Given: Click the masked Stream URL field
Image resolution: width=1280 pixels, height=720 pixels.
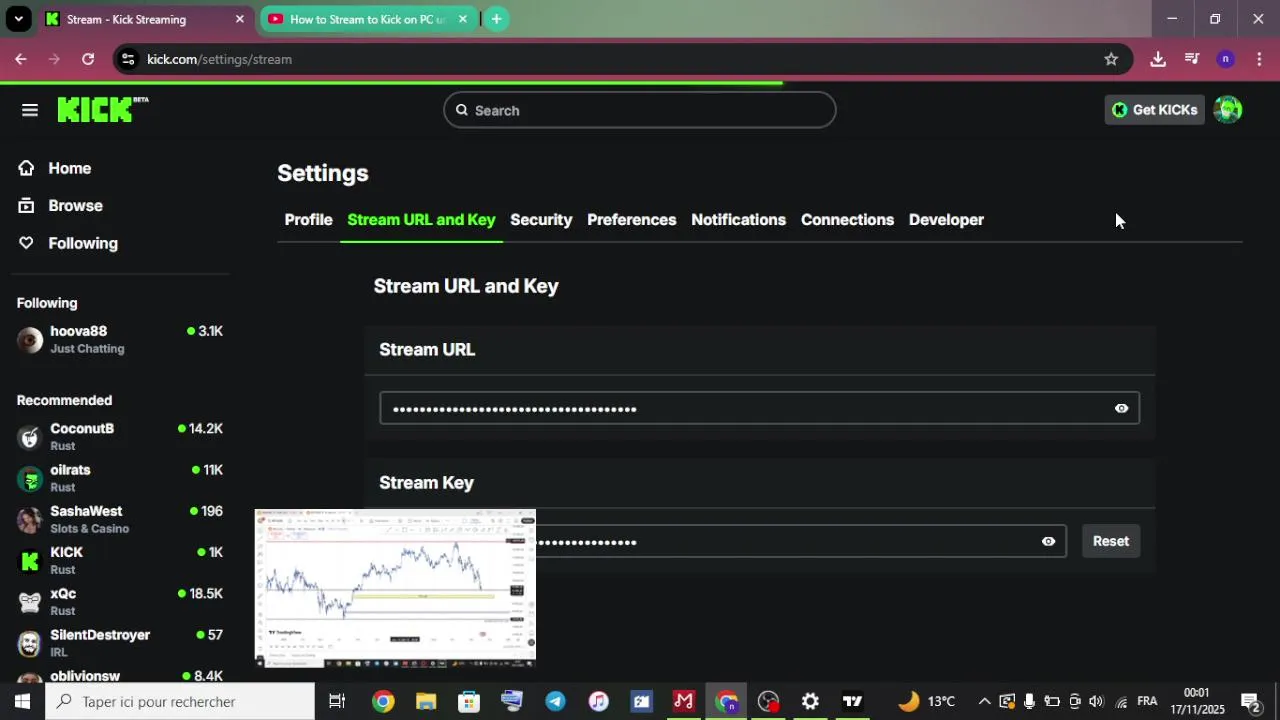Looking at the screenshot, I should tap(759, 408).
